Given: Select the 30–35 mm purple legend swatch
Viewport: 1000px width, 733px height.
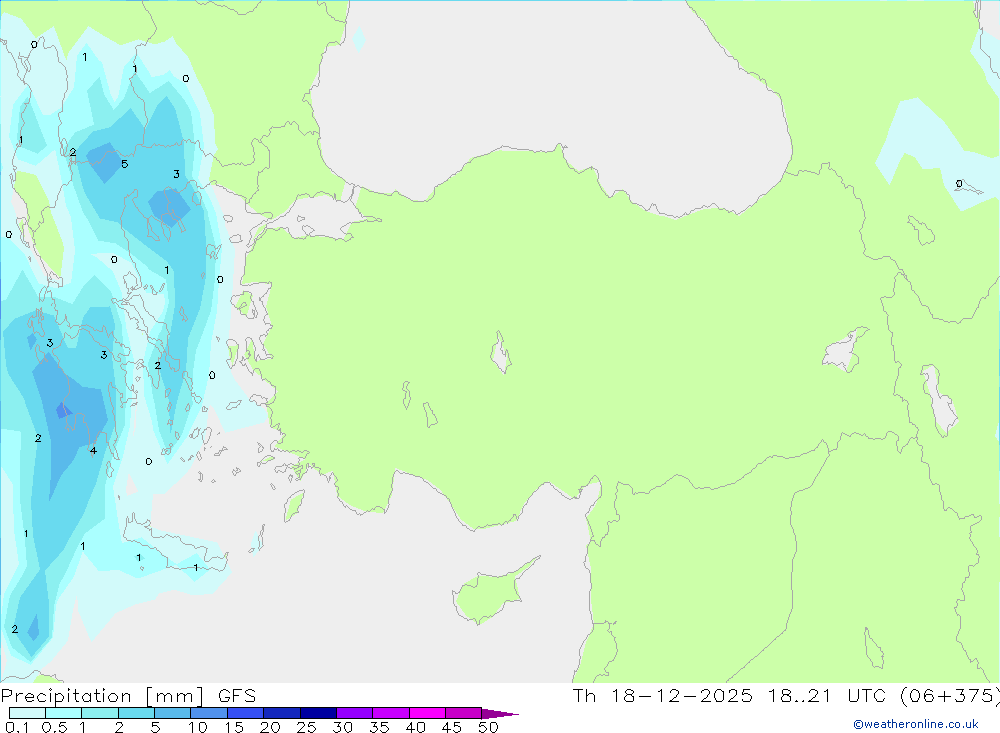Looking at the screenshot, I should click(355, 713).
